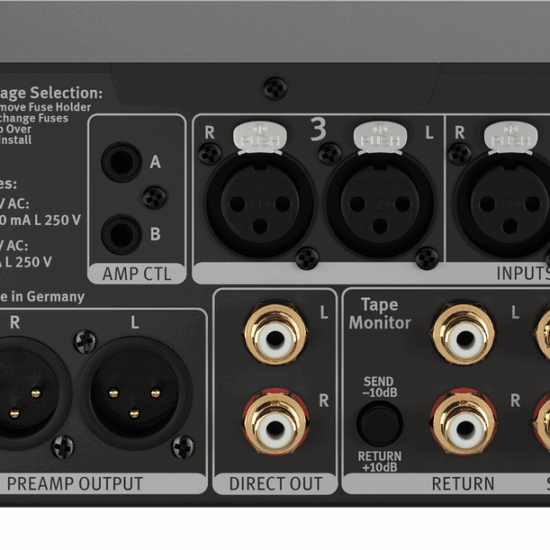Click the DIRECT OUT left RCA jack
This screenshot has width=550, height=550.
point(276,334)
